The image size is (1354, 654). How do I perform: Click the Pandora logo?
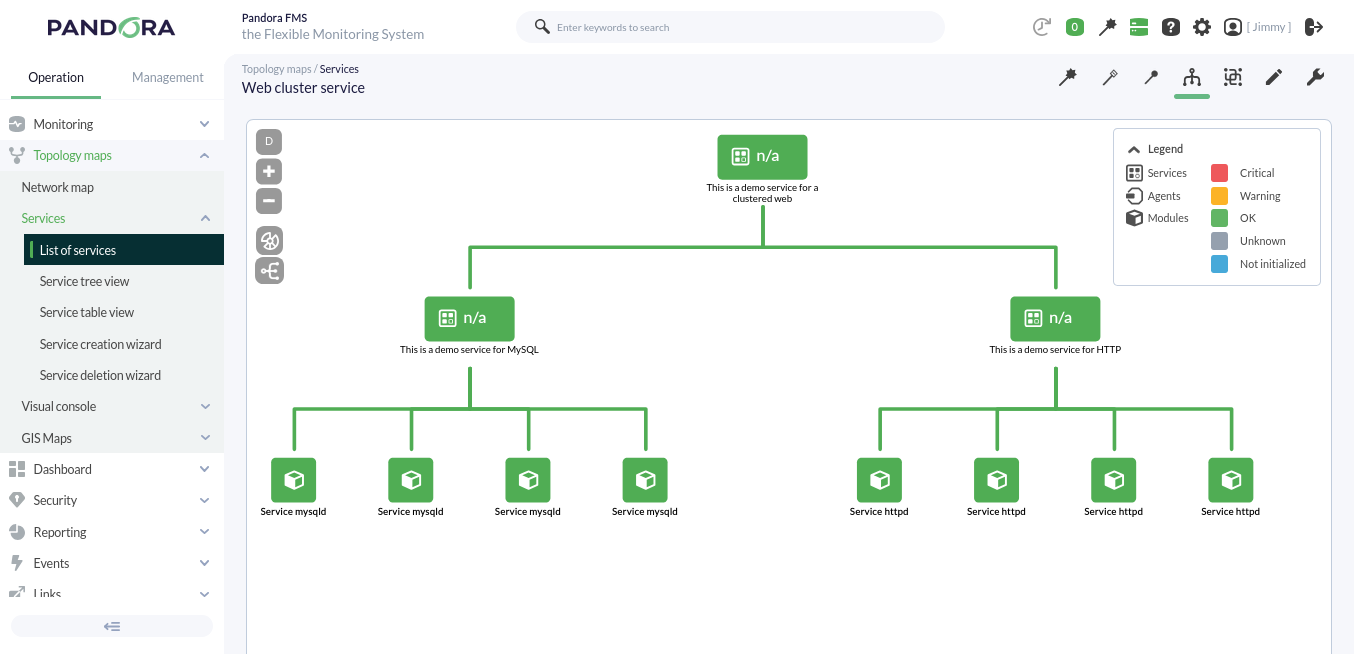(x=111, y=28)
